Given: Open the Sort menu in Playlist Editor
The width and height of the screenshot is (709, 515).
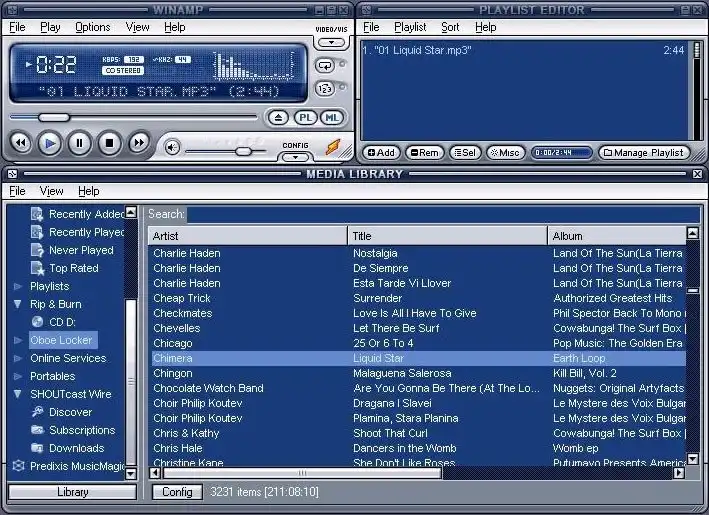Looking at the screenshot, I should pos(450,27).
